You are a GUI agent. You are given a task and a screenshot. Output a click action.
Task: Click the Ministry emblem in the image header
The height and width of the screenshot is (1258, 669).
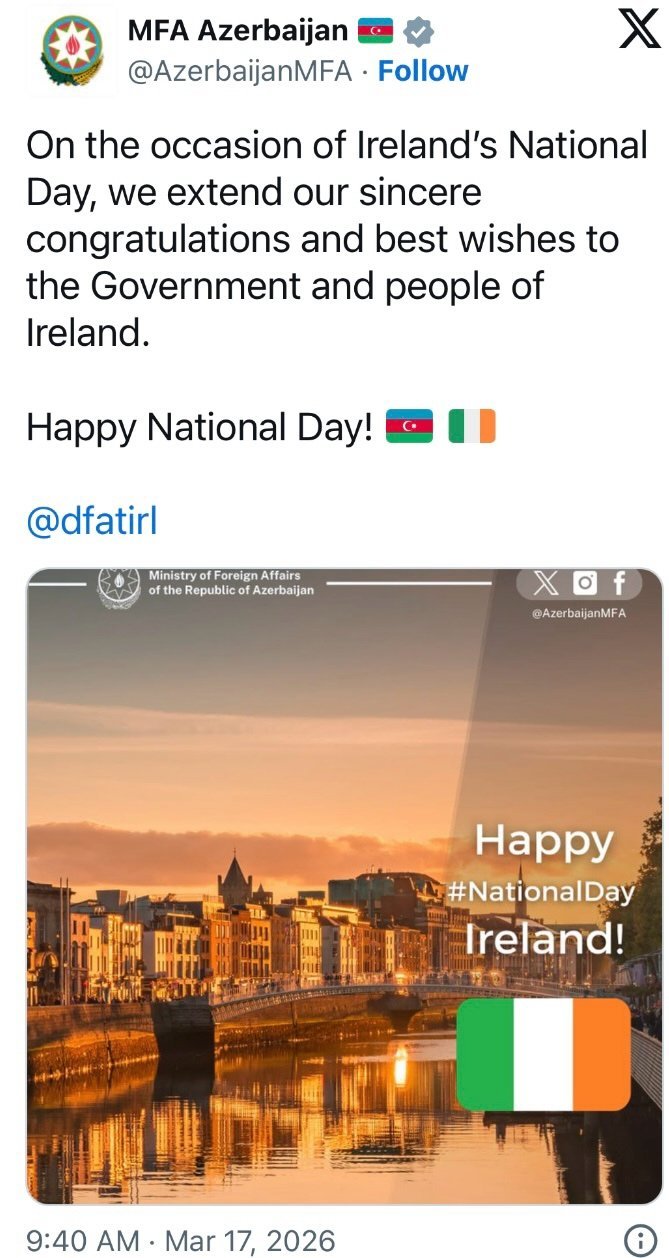point(120,586)
